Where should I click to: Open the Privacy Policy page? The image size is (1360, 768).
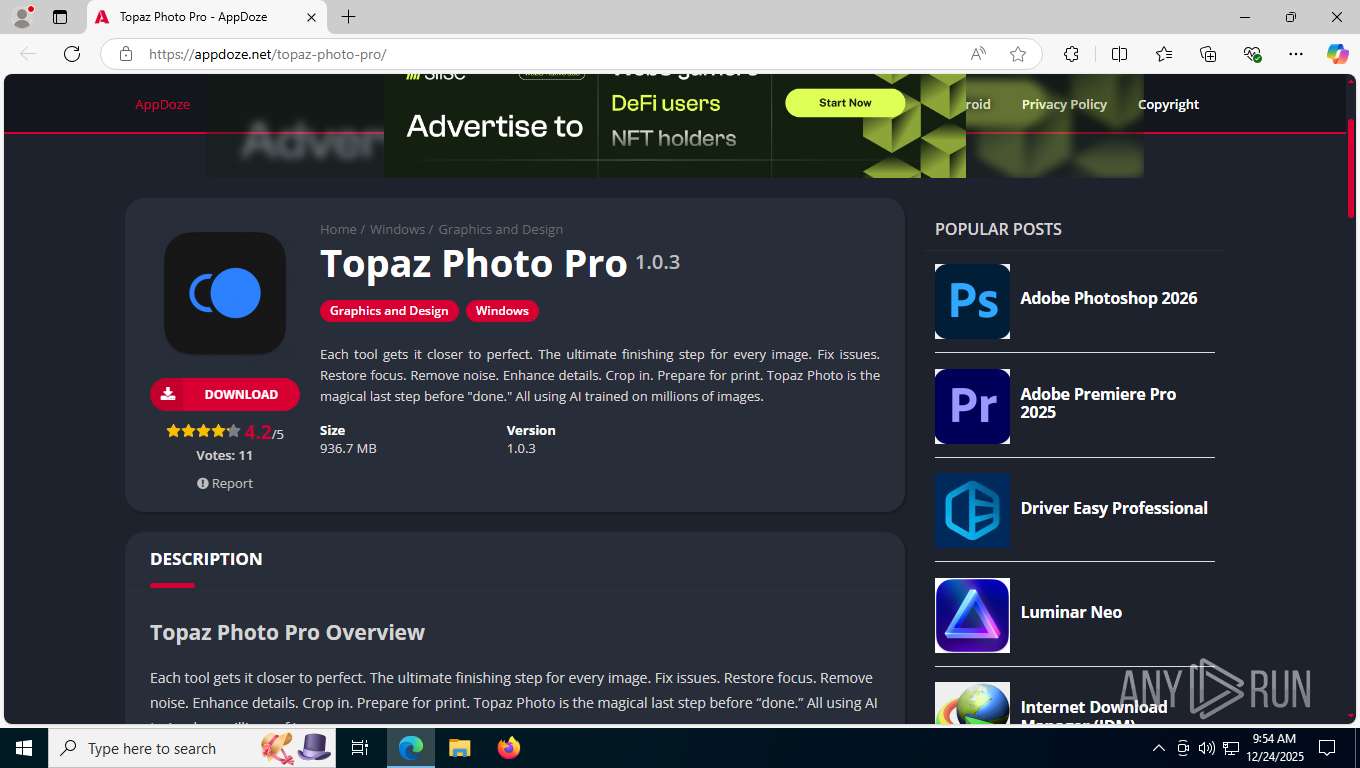(1064, 104)
